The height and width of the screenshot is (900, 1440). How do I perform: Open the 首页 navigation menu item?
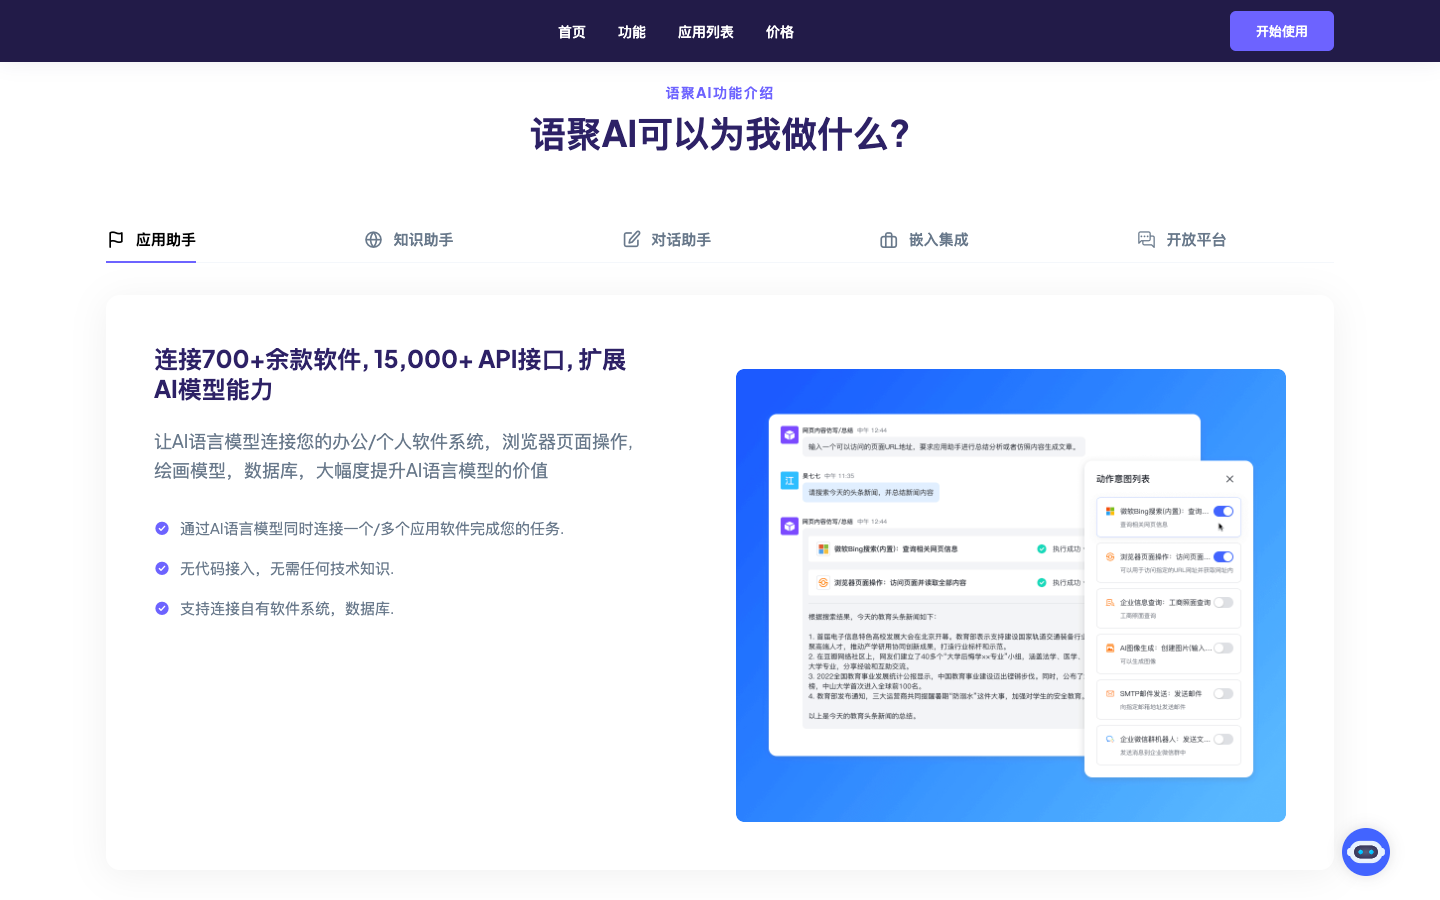pyautogui.click(x=571, y=32)
